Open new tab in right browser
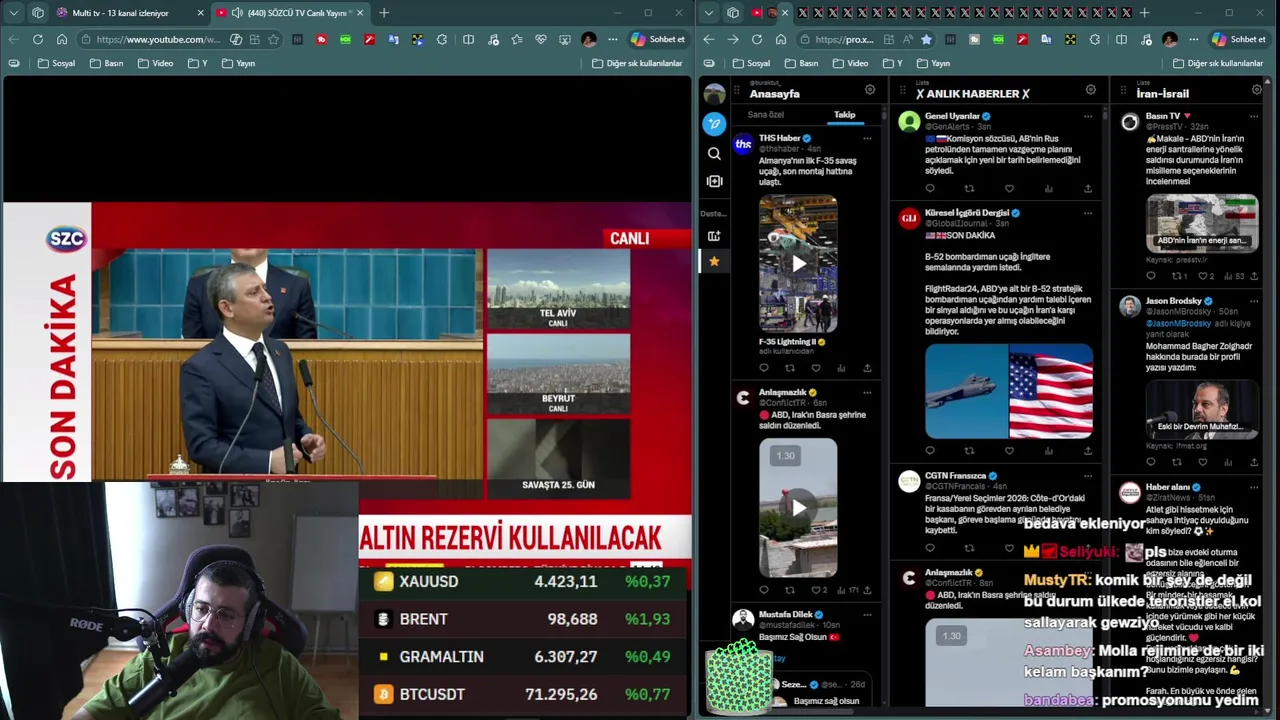This screenshot has height=720, width=1280. (x=1145, y=13)
